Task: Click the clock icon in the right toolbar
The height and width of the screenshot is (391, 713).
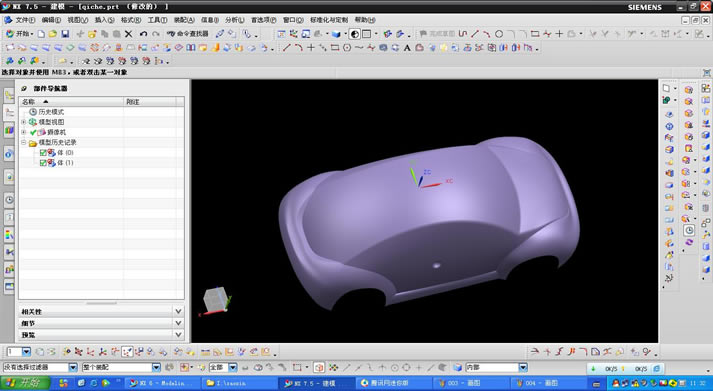Action: [x=689, y=231]
